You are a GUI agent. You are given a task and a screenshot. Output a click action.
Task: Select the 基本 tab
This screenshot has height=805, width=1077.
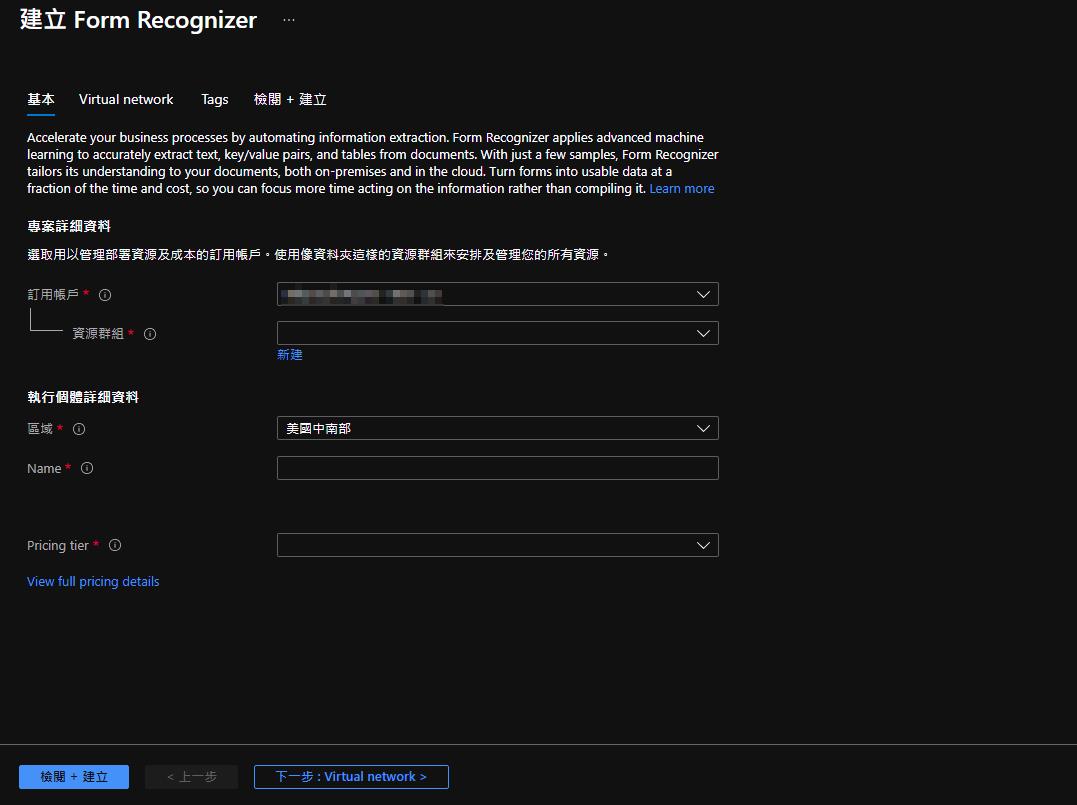[41, 100]
